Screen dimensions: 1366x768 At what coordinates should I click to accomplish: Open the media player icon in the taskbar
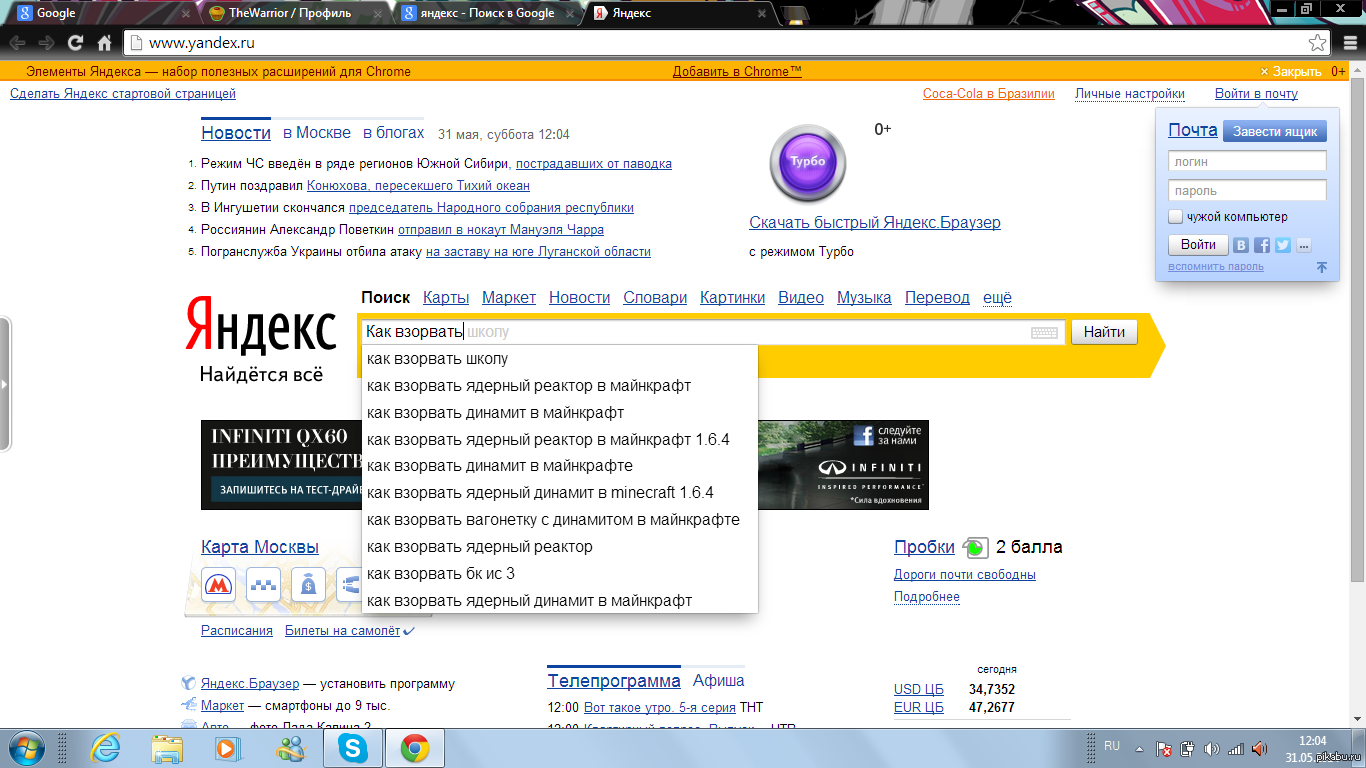[229, 748]
